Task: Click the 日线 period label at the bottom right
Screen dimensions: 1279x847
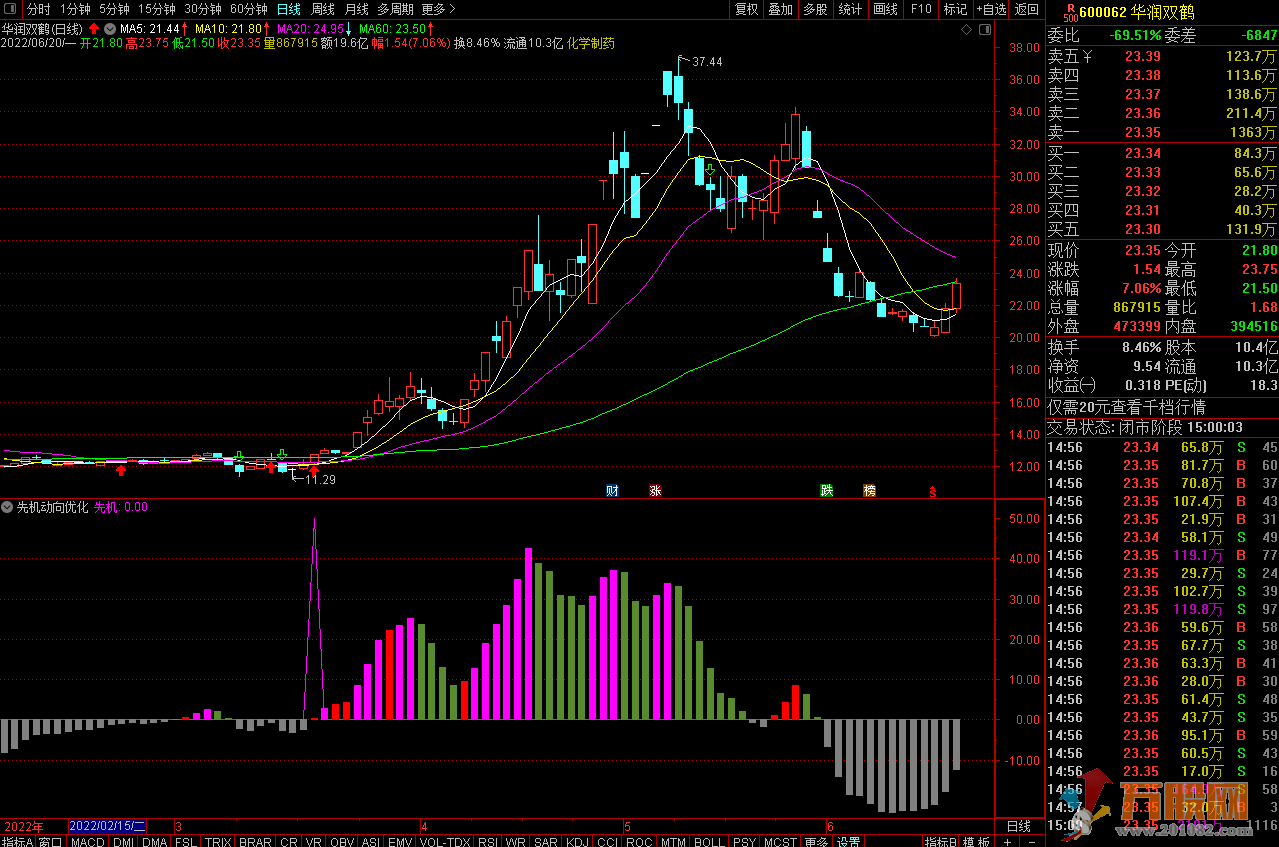Action: tap(1018, 826)
